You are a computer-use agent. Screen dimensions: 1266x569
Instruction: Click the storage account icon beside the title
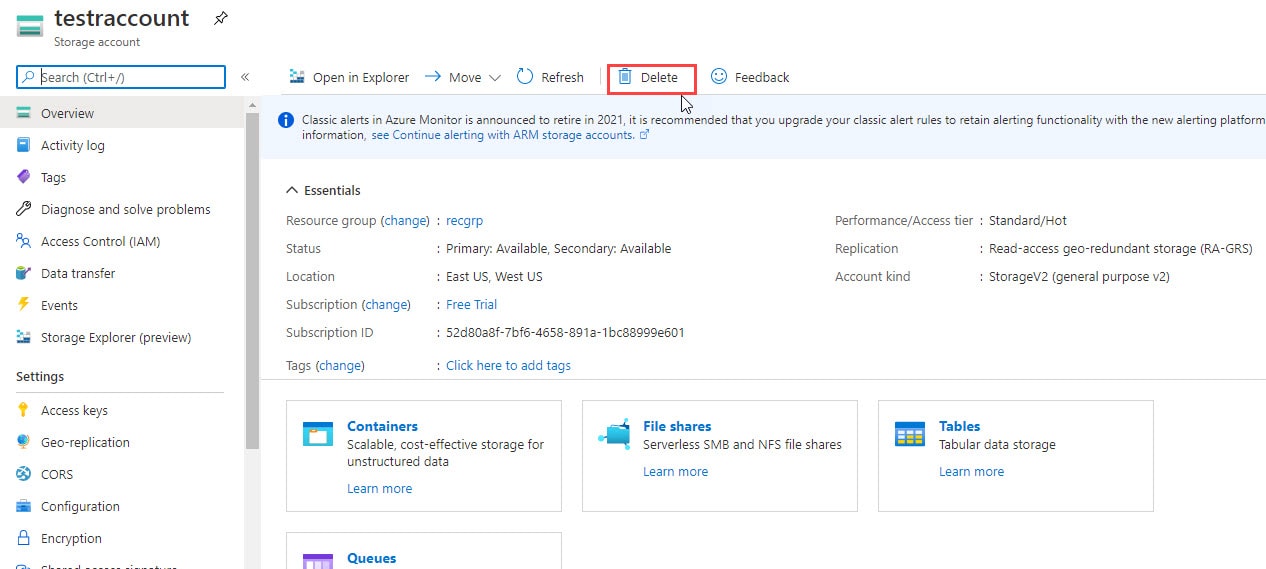(30, 27)
